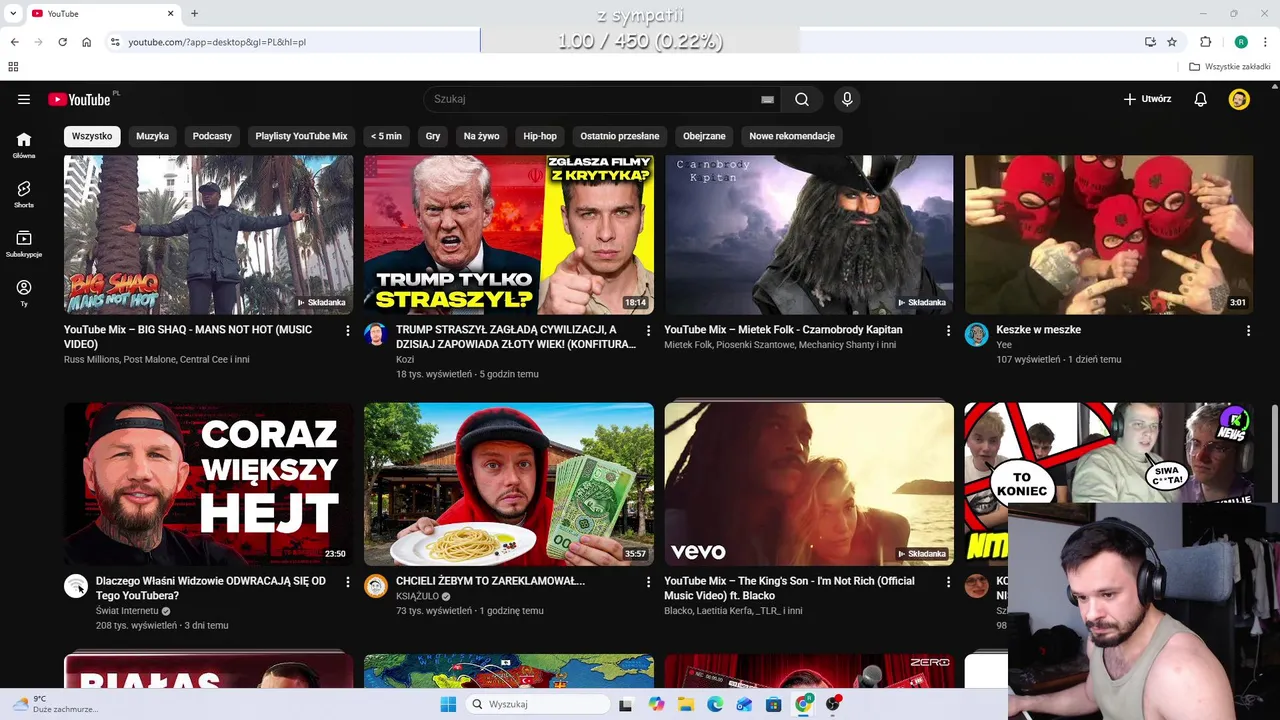Open the Chrome extensions puzzle icon

click(x=1205, y=42)
